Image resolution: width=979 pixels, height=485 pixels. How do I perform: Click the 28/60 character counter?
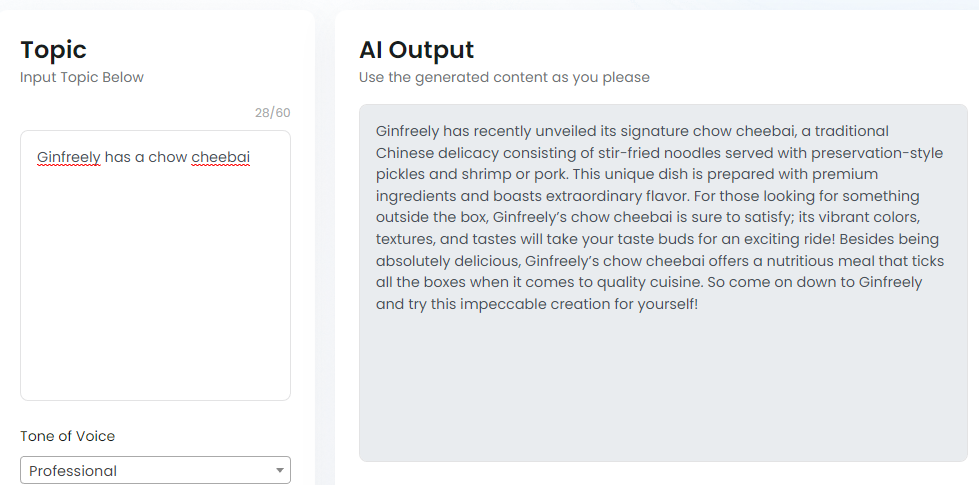pyautogui.click(x=272, y=113)
